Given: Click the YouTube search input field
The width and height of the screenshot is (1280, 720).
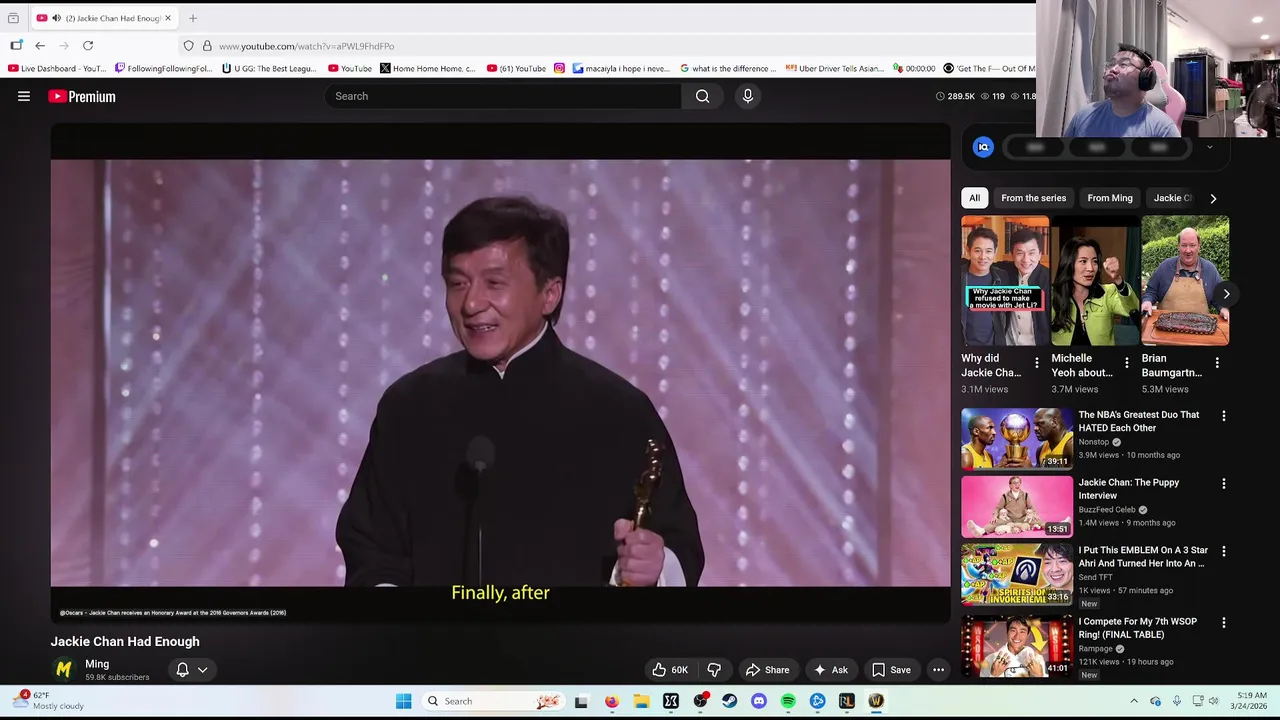Looking at the screenshot, I should [503, 96].
